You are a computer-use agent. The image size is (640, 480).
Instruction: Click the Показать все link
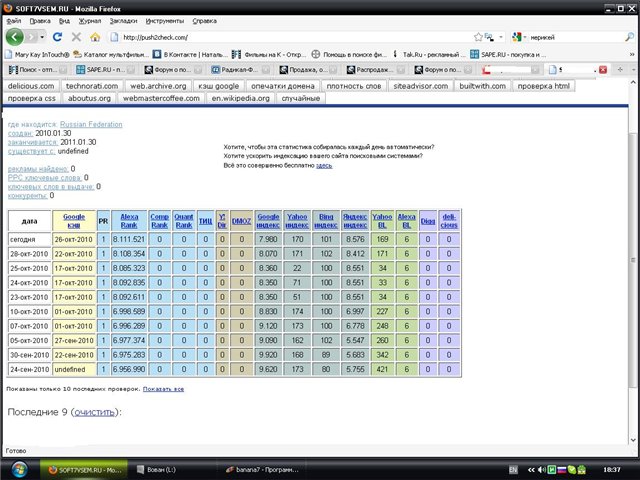point(163,387)
